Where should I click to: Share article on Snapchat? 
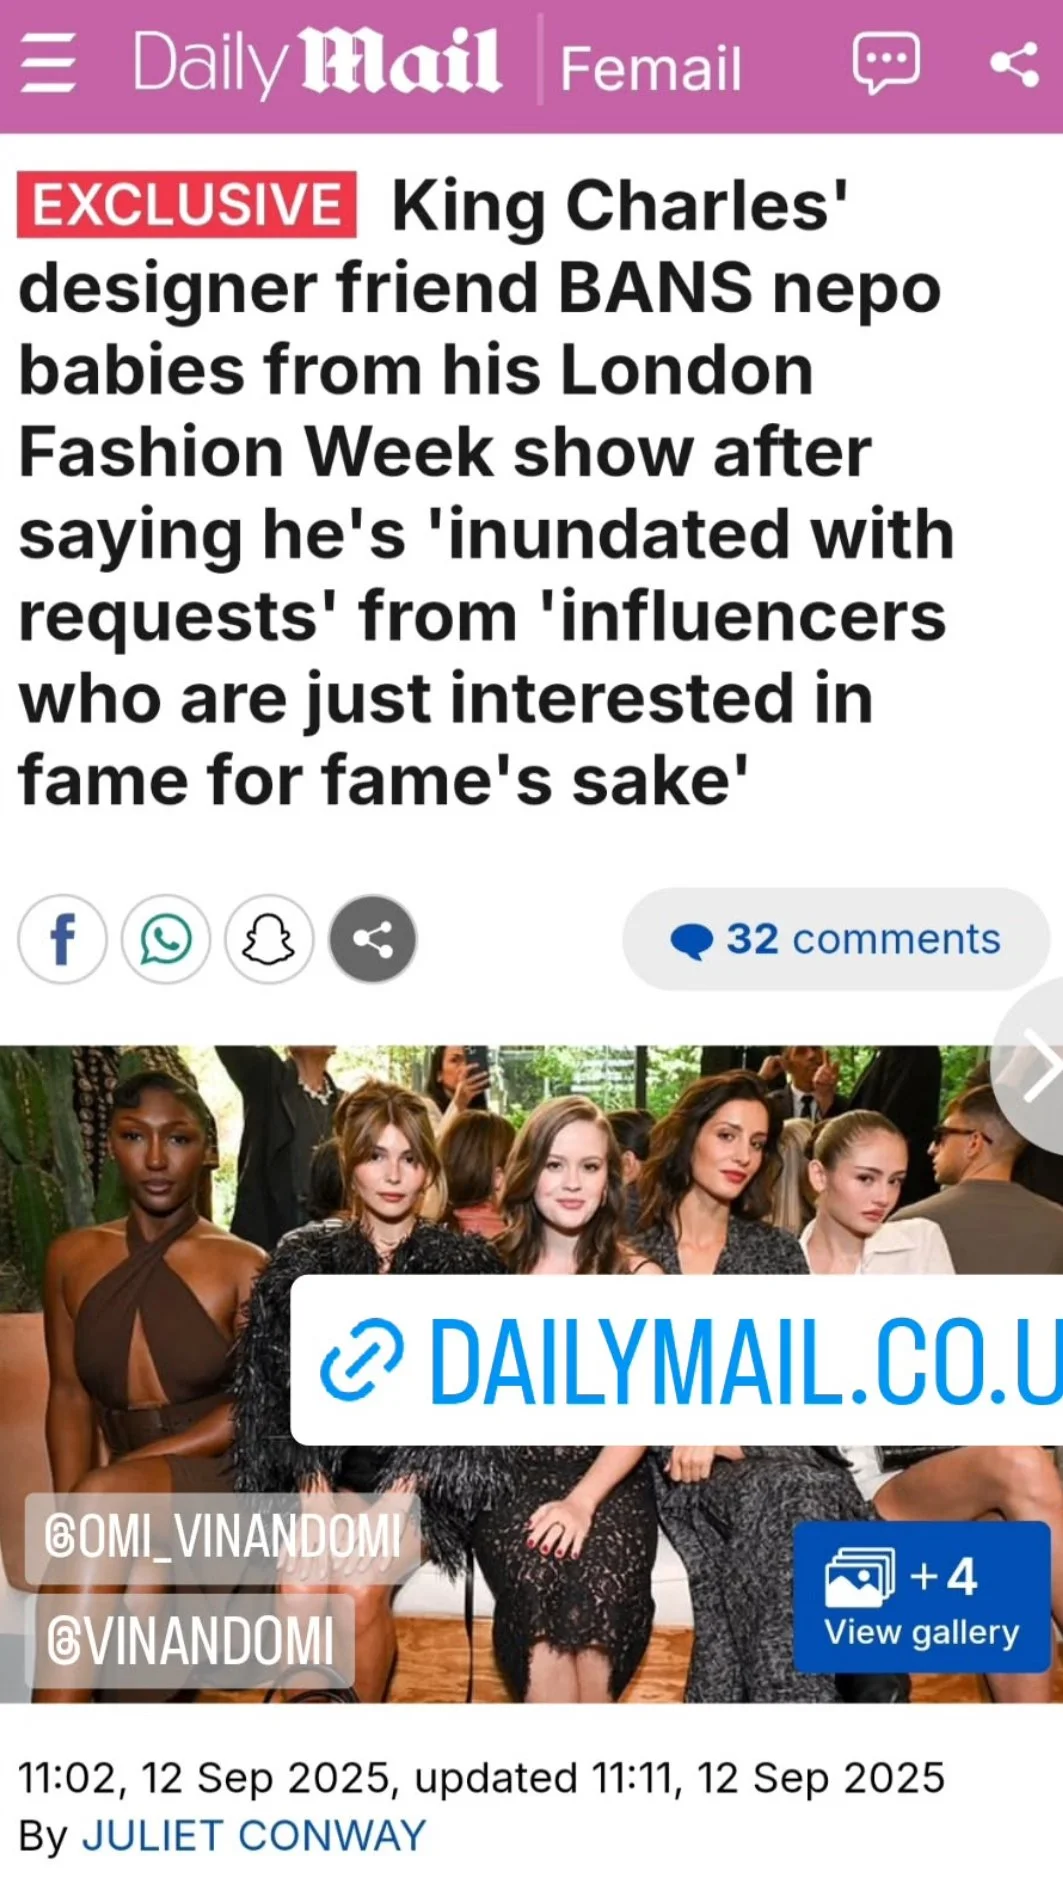pyautogui.click(x=269, y=939)
